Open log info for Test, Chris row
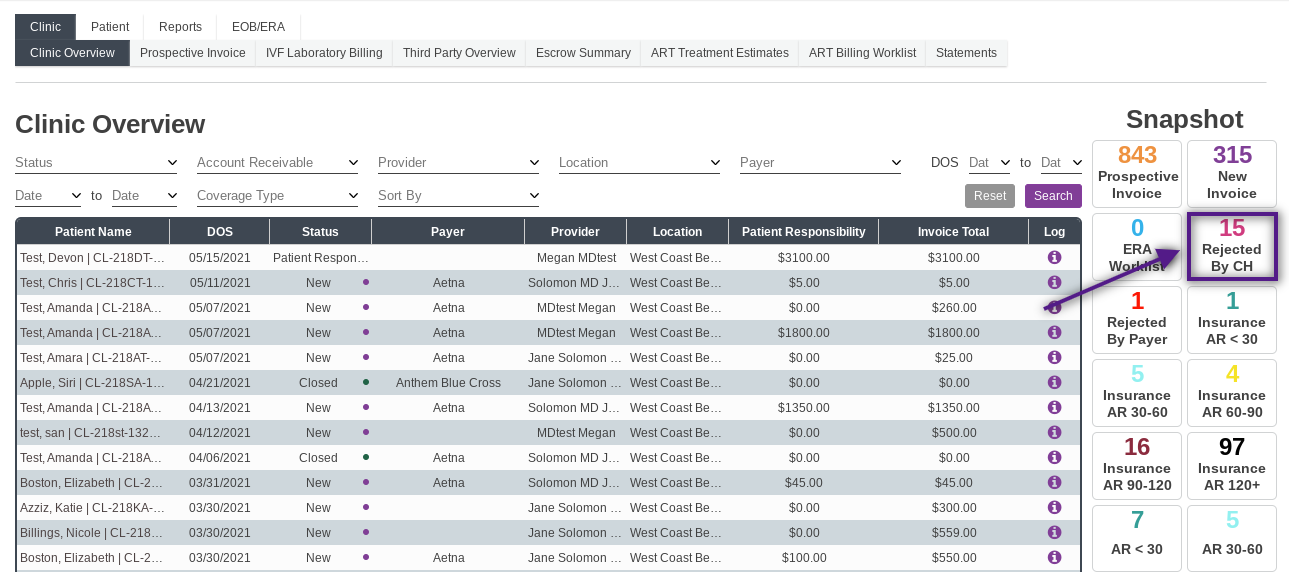The width and height of the screenshot is (1289, 572). pyautogui.click(x=1054, y=282)
